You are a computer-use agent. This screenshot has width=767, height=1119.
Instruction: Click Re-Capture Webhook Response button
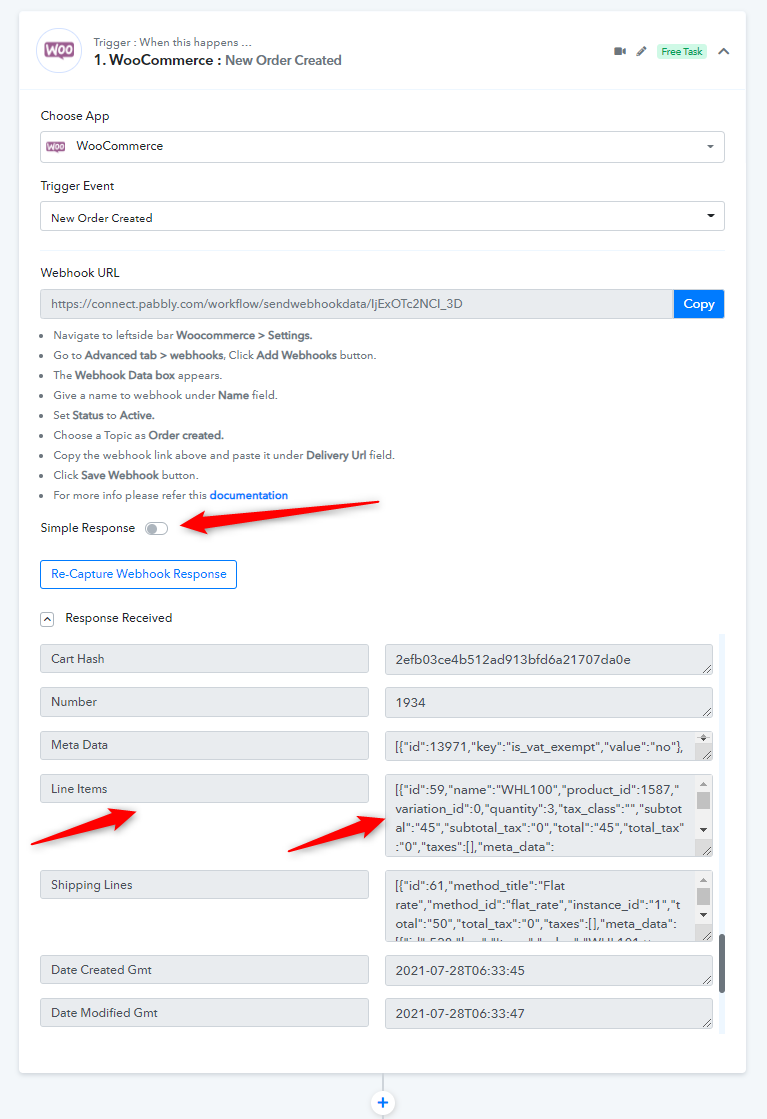[x=138, y=574]
